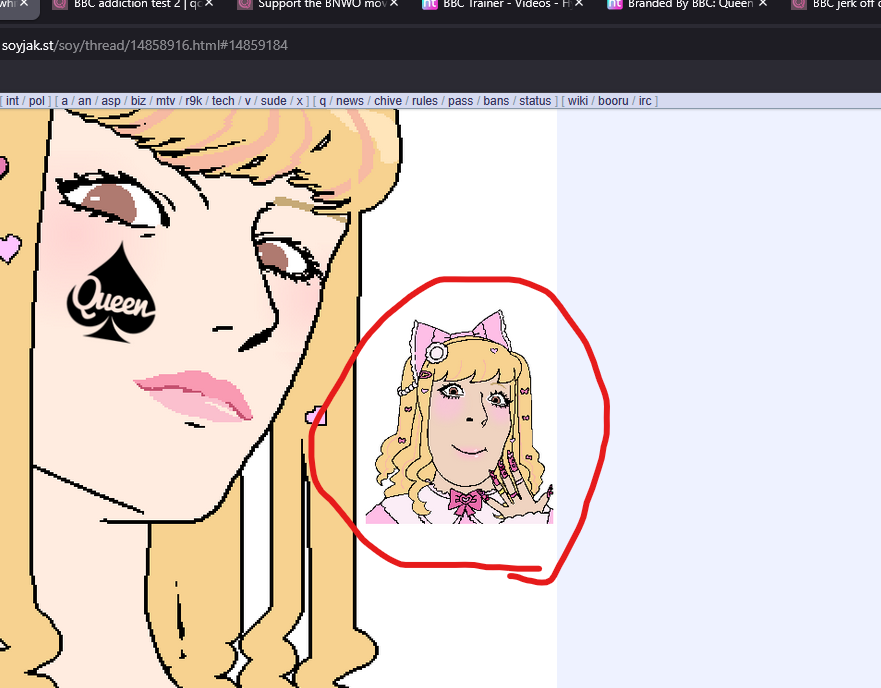Open the bans link in navigation bar

coord(496,101)
